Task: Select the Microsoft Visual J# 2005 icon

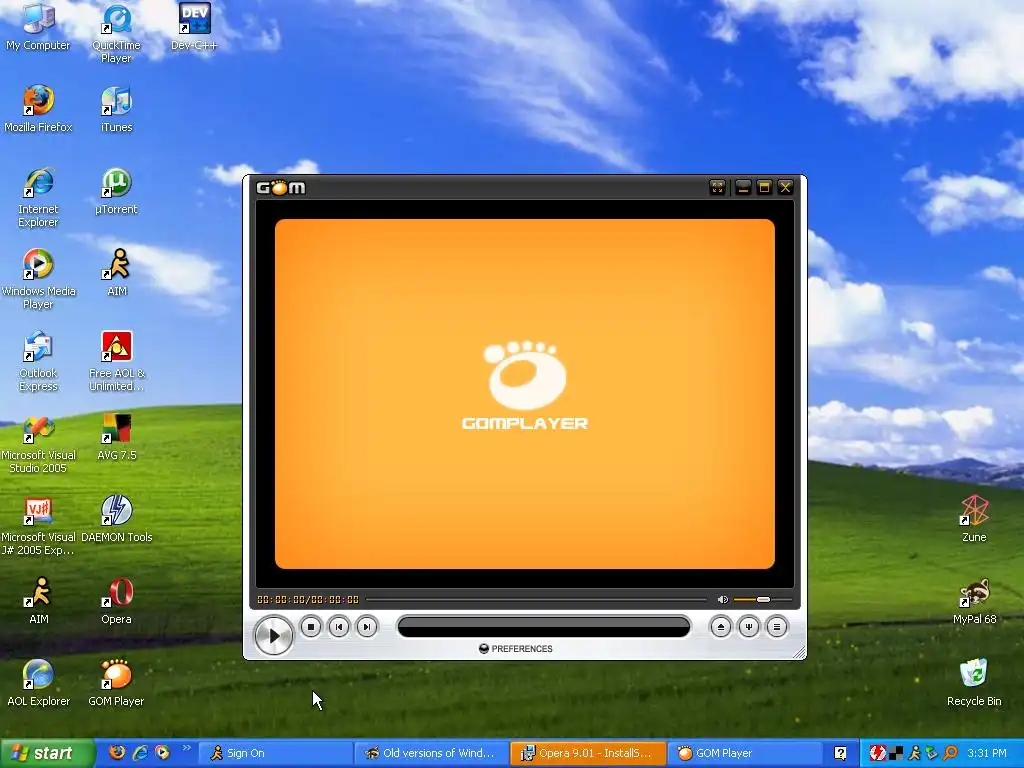Action: [38, 526]
